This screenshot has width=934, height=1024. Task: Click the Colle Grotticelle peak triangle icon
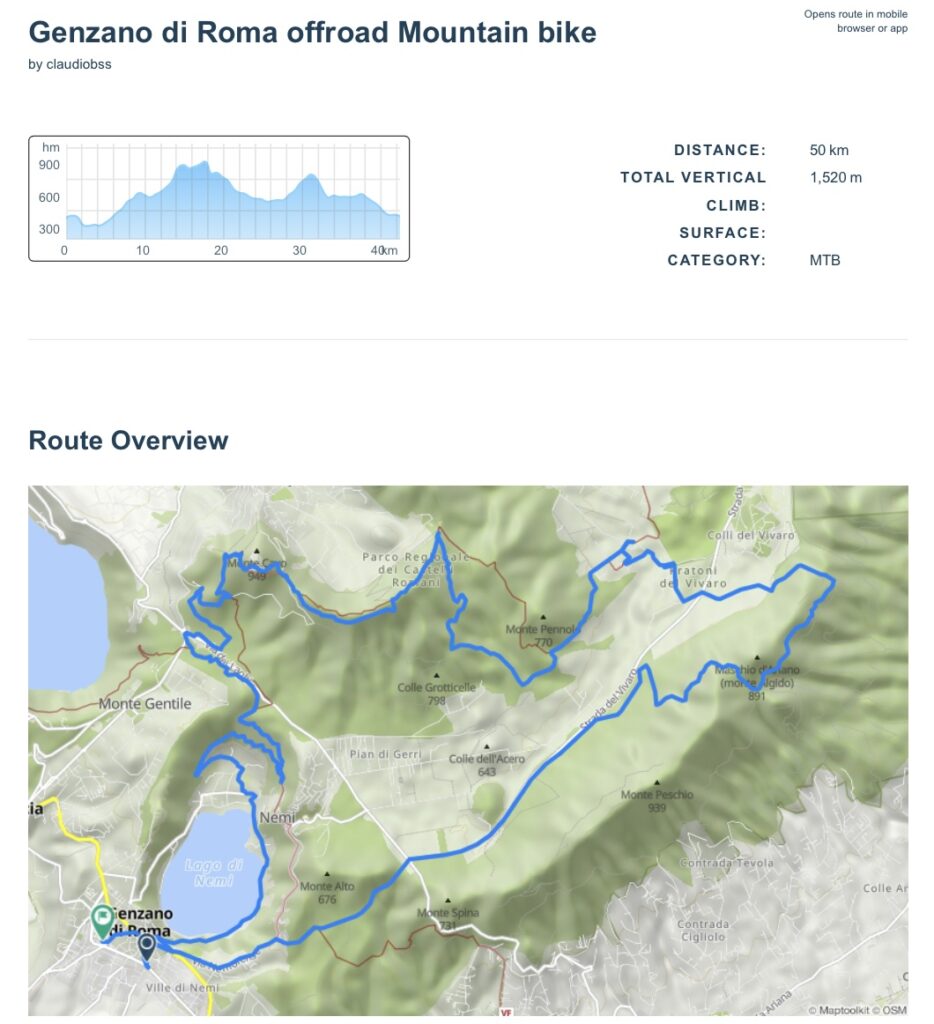436,675
